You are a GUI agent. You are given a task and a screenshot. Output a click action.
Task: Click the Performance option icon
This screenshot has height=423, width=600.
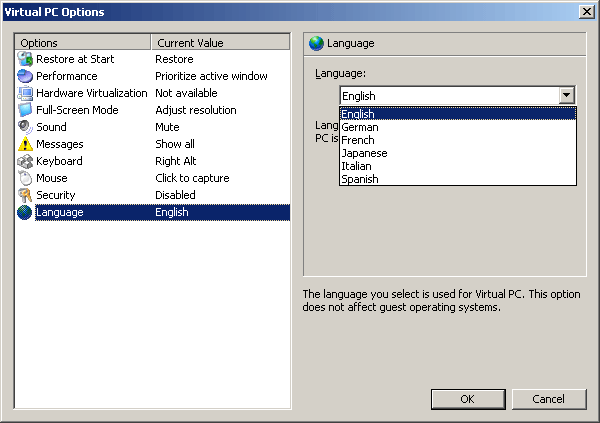click(x=25, y=76)
